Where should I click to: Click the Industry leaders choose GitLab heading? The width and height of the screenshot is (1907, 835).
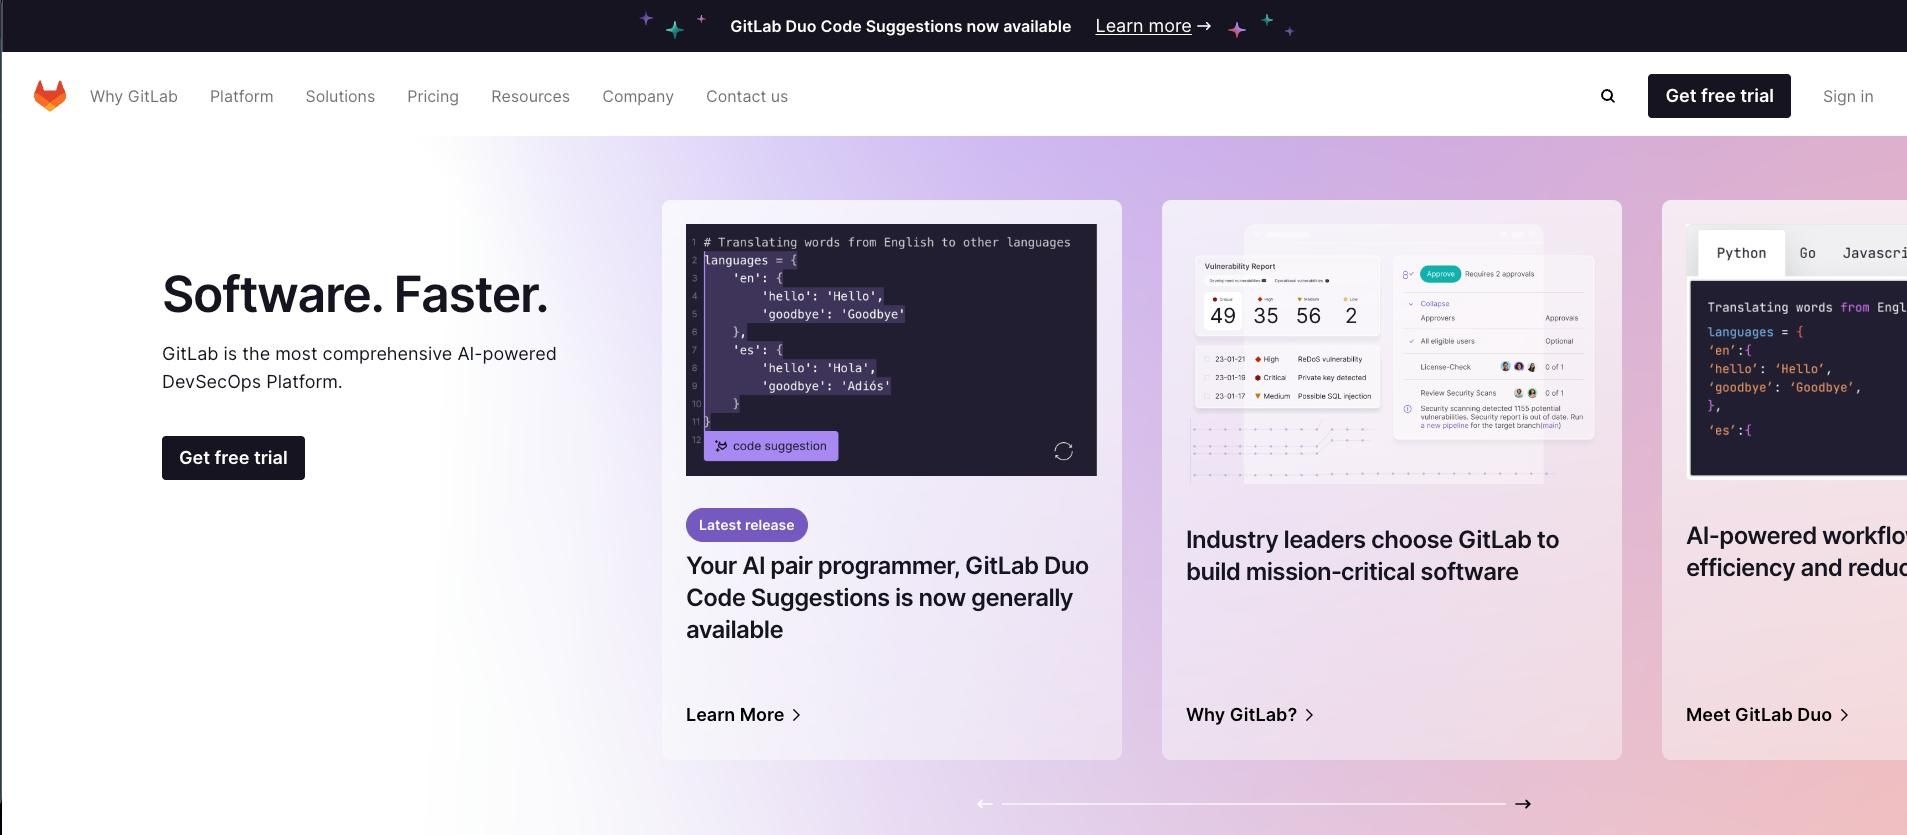pos(1372,556)
